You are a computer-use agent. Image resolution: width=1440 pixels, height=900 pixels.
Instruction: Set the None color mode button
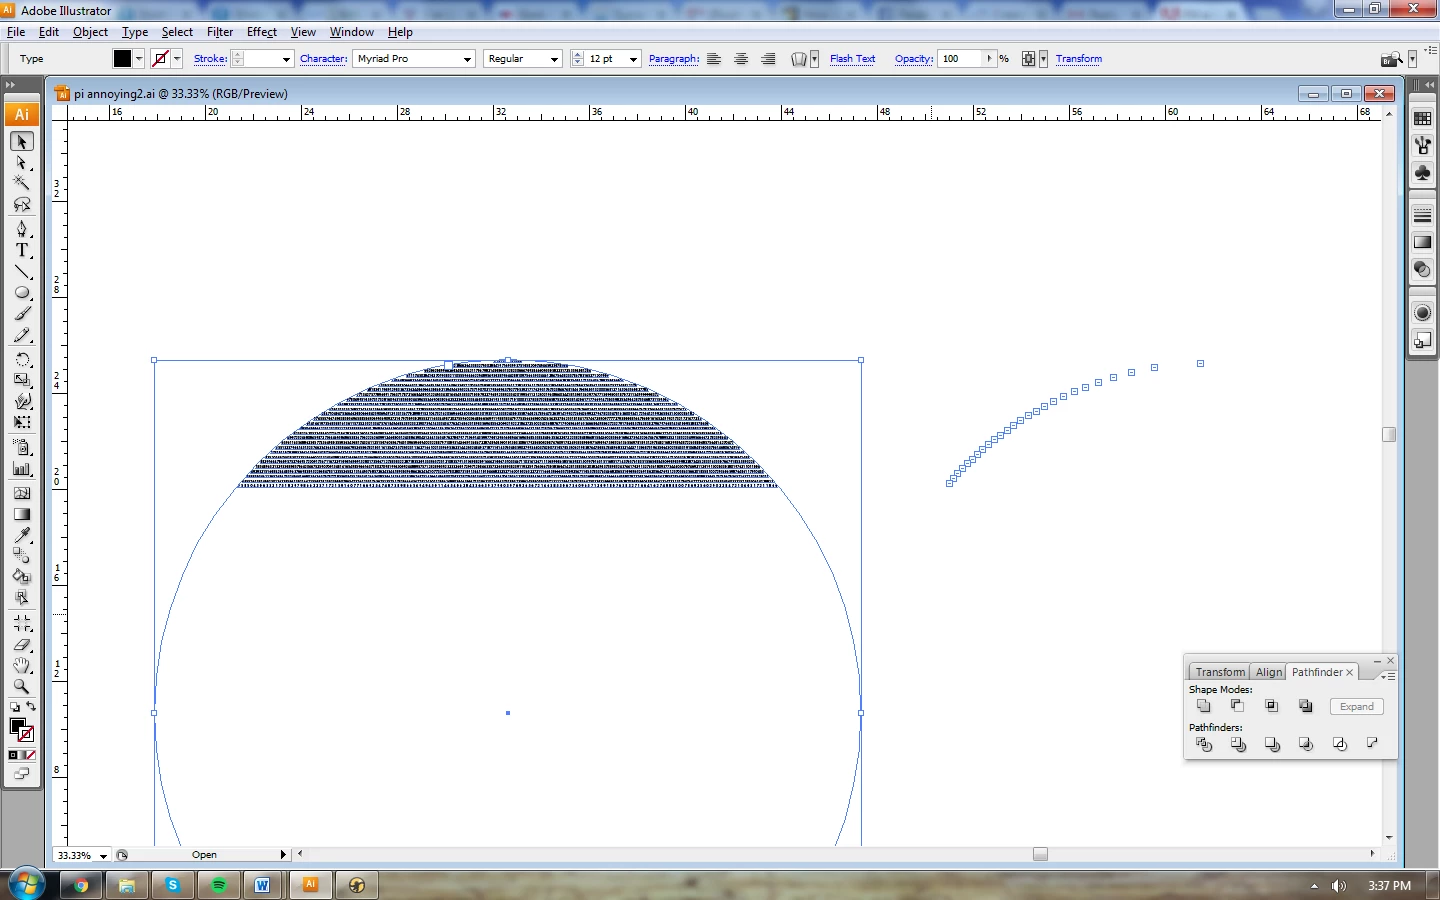(x=30, y=755)
